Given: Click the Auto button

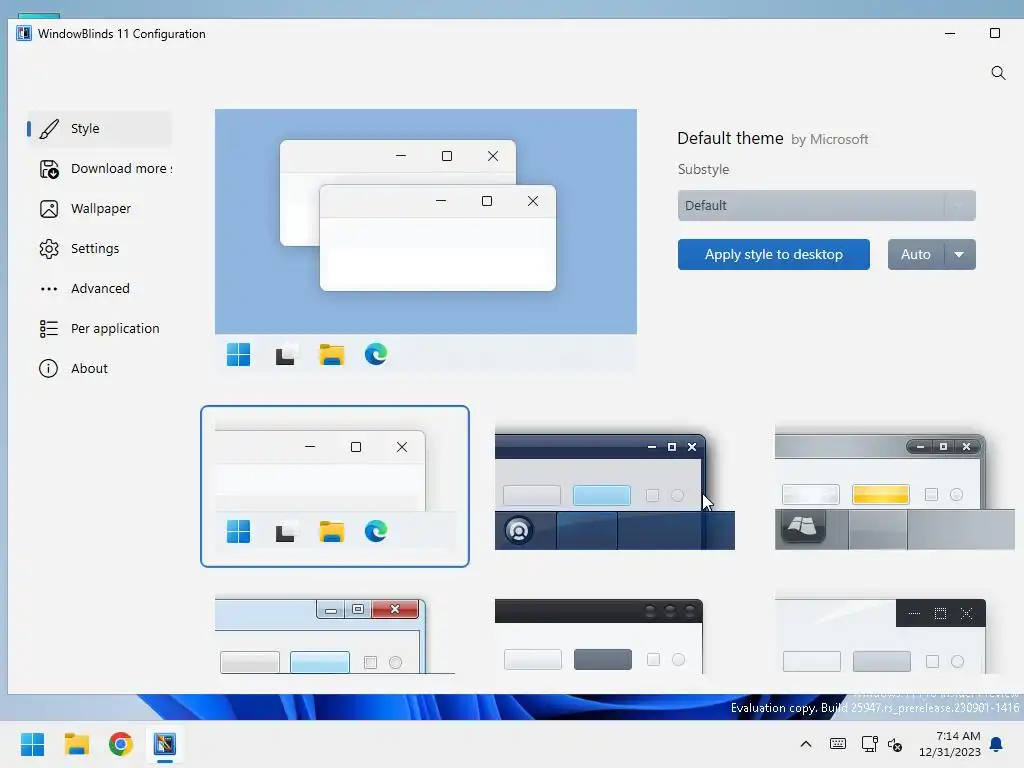Looking at the screenshot, I should coord(916,254).
